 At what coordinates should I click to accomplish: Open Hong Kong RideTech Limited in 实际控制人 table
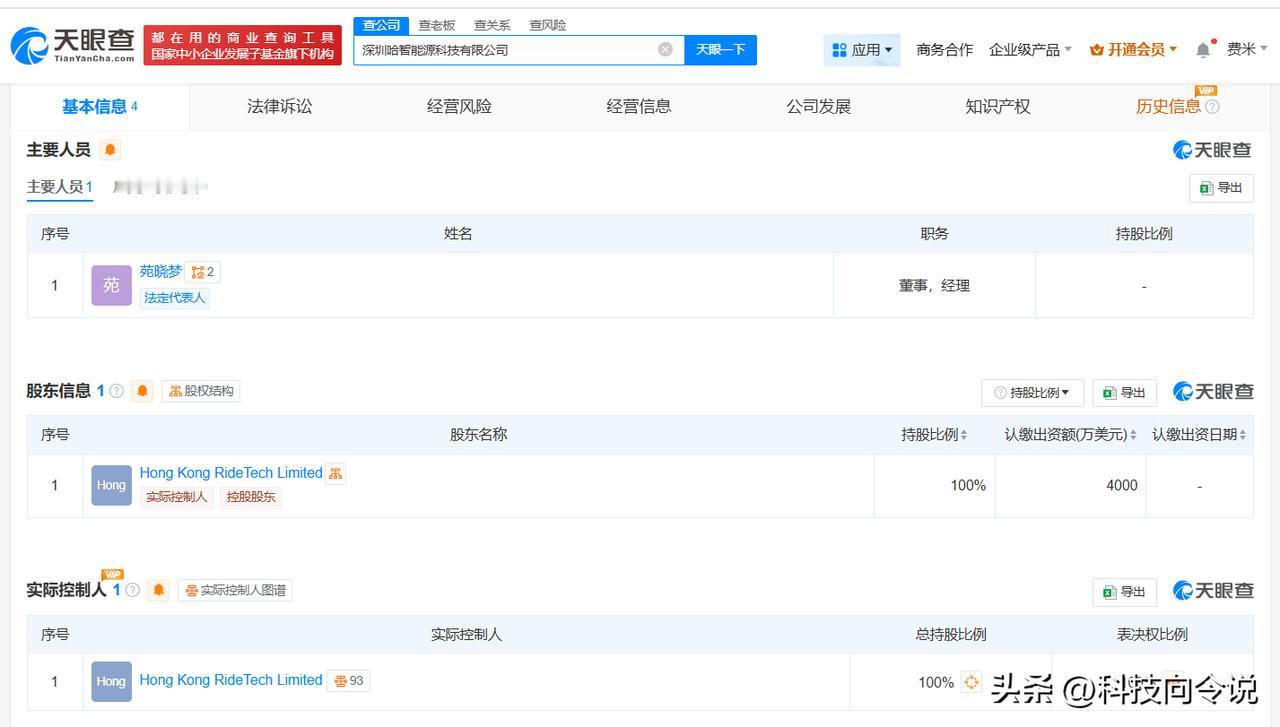coord(231,680)
